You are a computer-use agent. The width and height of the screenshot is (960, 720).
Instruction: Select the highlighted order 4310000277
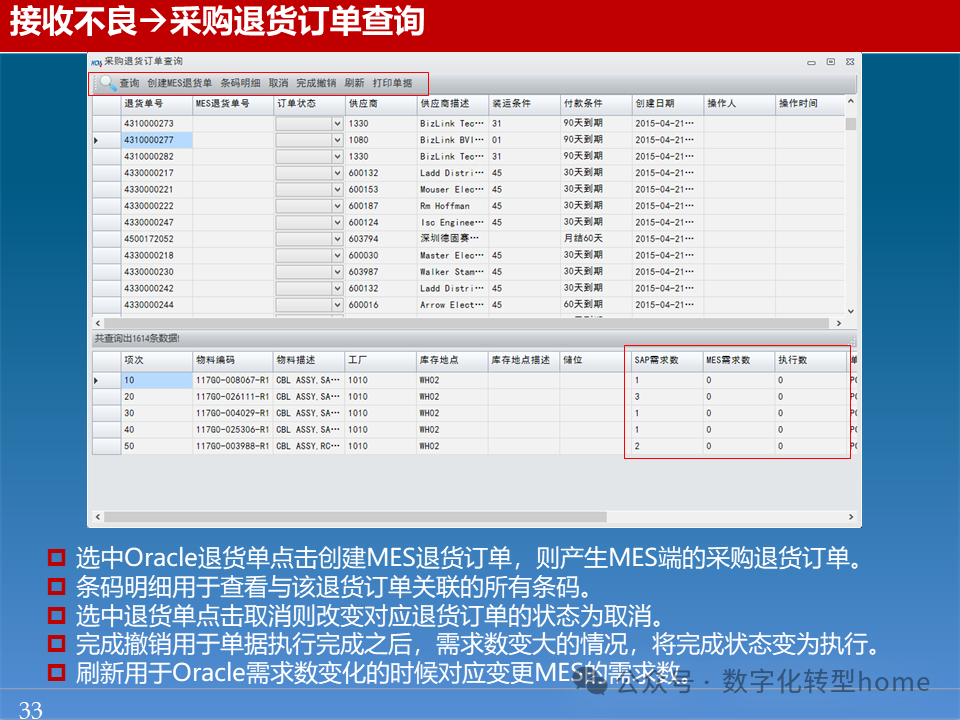coord(157,140)
